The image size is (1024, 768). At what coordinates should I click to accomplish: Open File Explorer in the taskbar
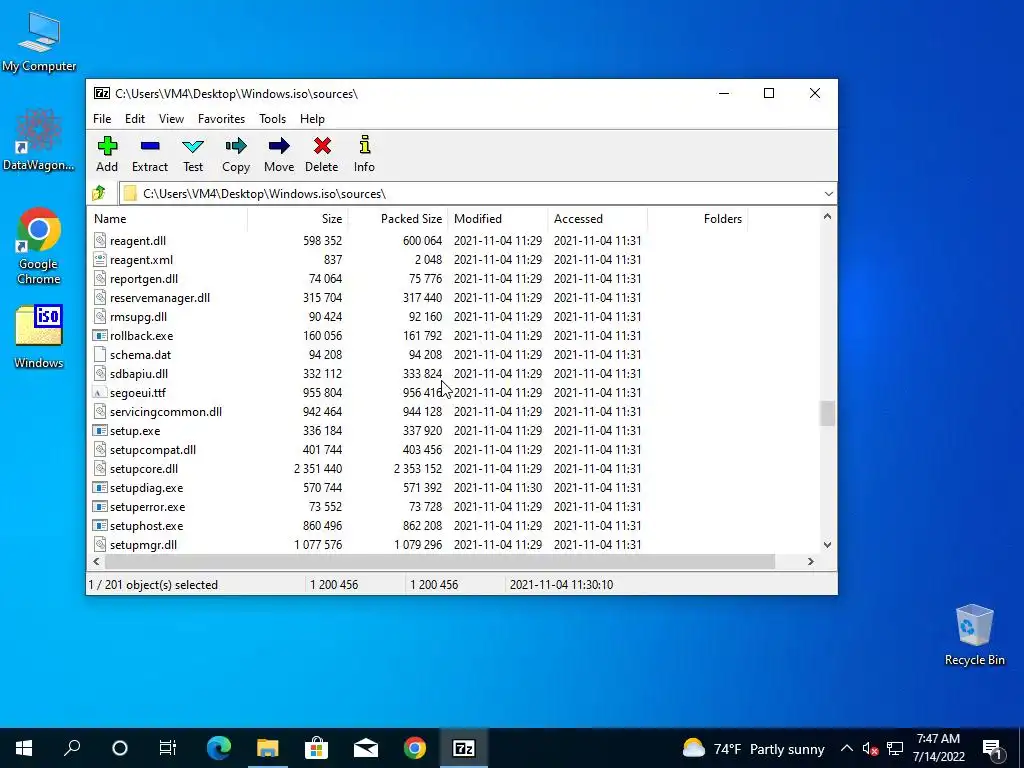tap(268, 748)
